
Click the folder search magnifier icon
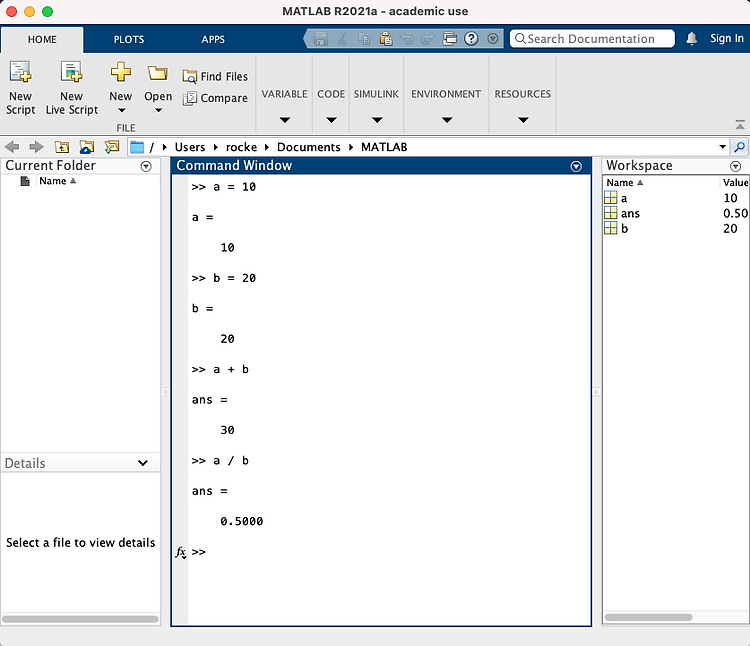(739, 147)
